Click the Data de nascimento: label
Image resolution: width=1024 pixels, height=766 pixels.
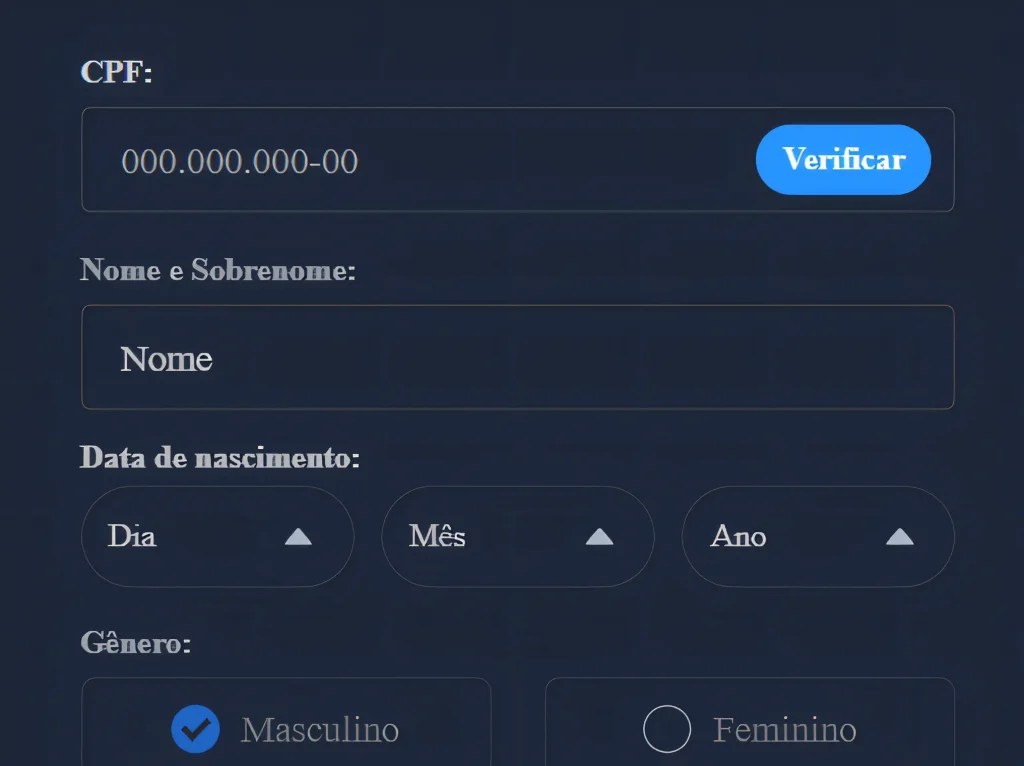click(x=219, y=457)
